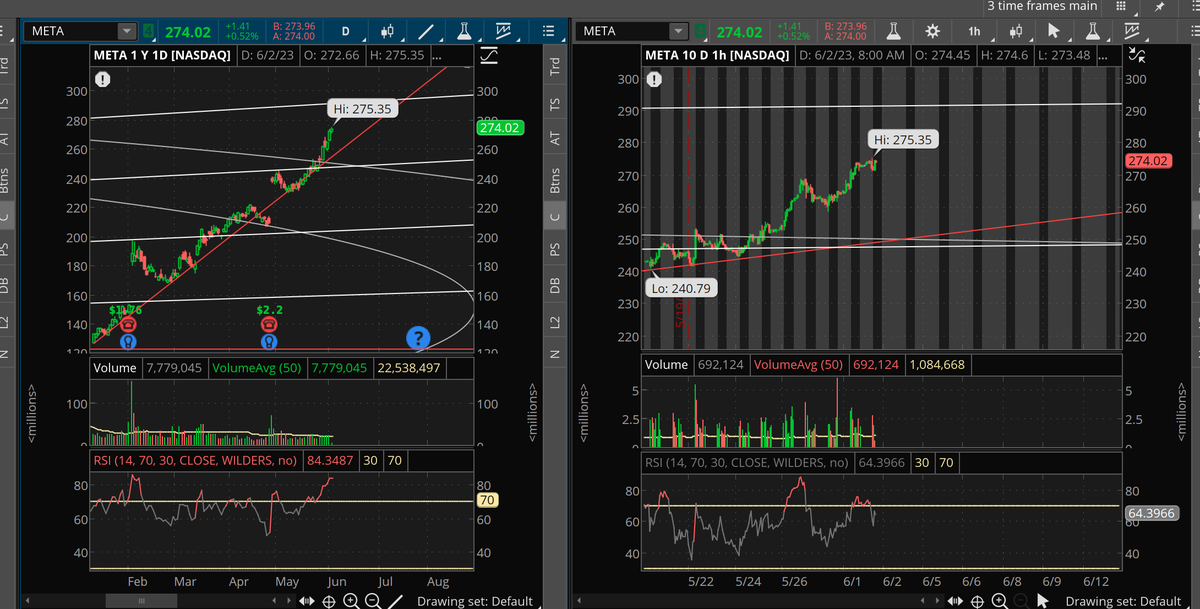This screenshot has height=609, width=1200.
Task: Open the first flask icon in right chart toolbar
Action: click(x=893, y=31)
